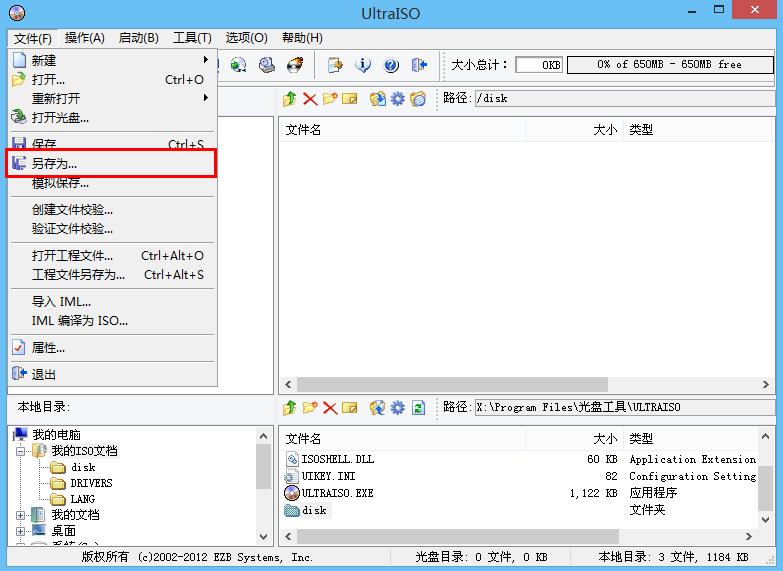Click the rename label icon in local directory toolbar
This screenshot has height=571, width=783.
tap(350, 408)
